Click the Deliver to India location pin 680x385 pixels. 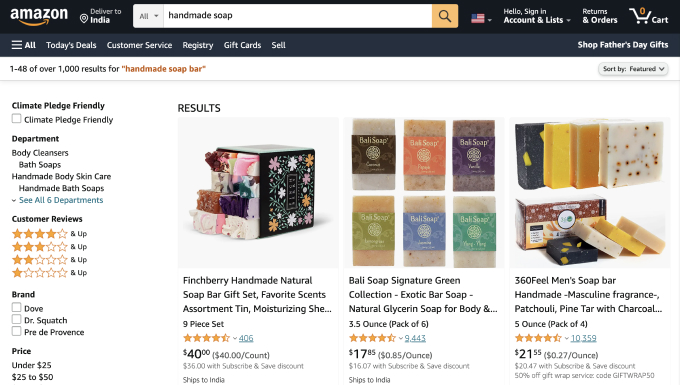click(x=84, y=18)
